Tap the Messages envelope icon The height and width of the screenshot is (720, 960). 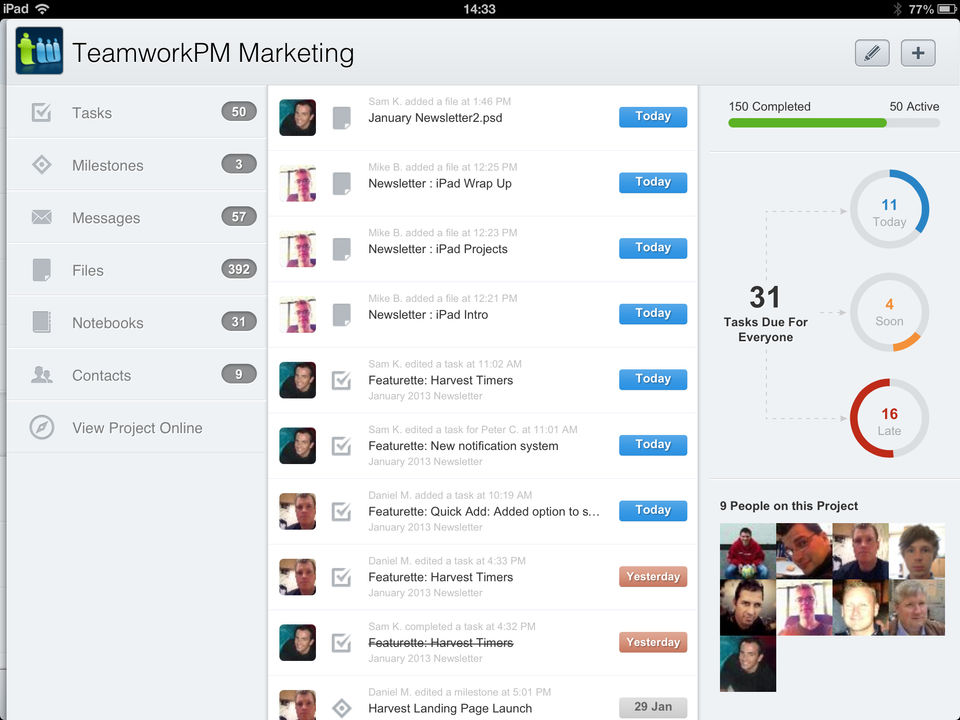(41, 218)
